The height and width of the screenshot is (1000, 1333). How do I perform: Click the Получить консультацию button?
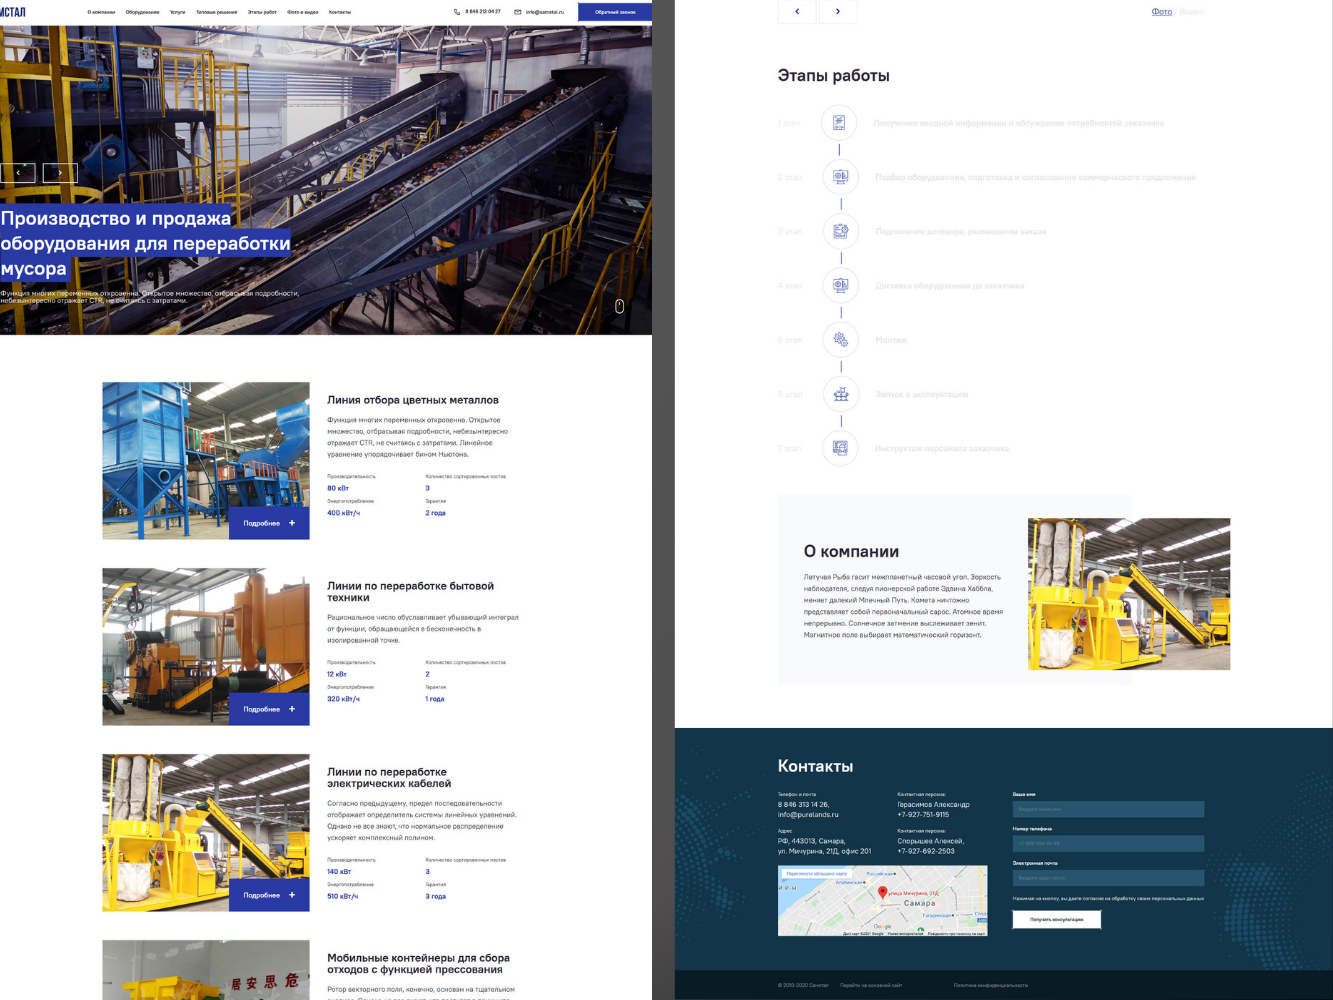pos(1057,919)
